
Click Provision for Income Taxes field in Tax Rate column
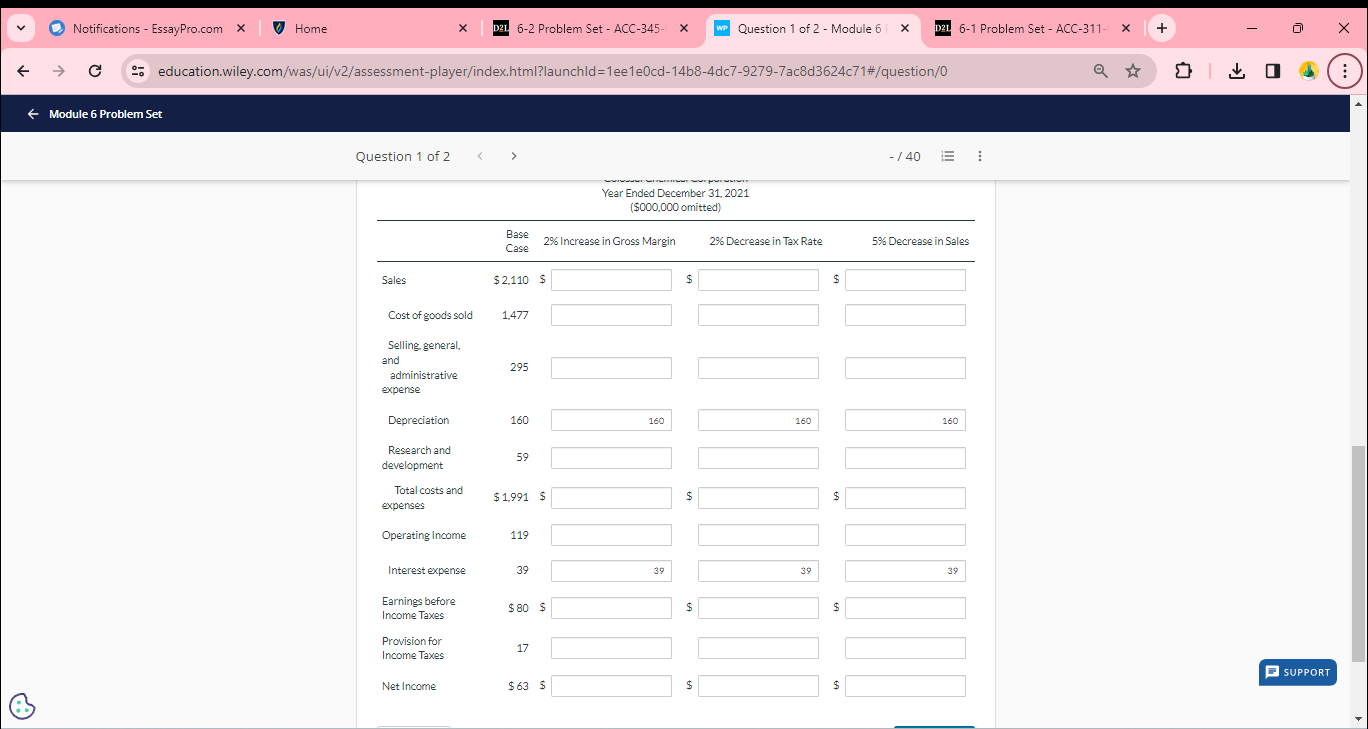click(758, 648)
